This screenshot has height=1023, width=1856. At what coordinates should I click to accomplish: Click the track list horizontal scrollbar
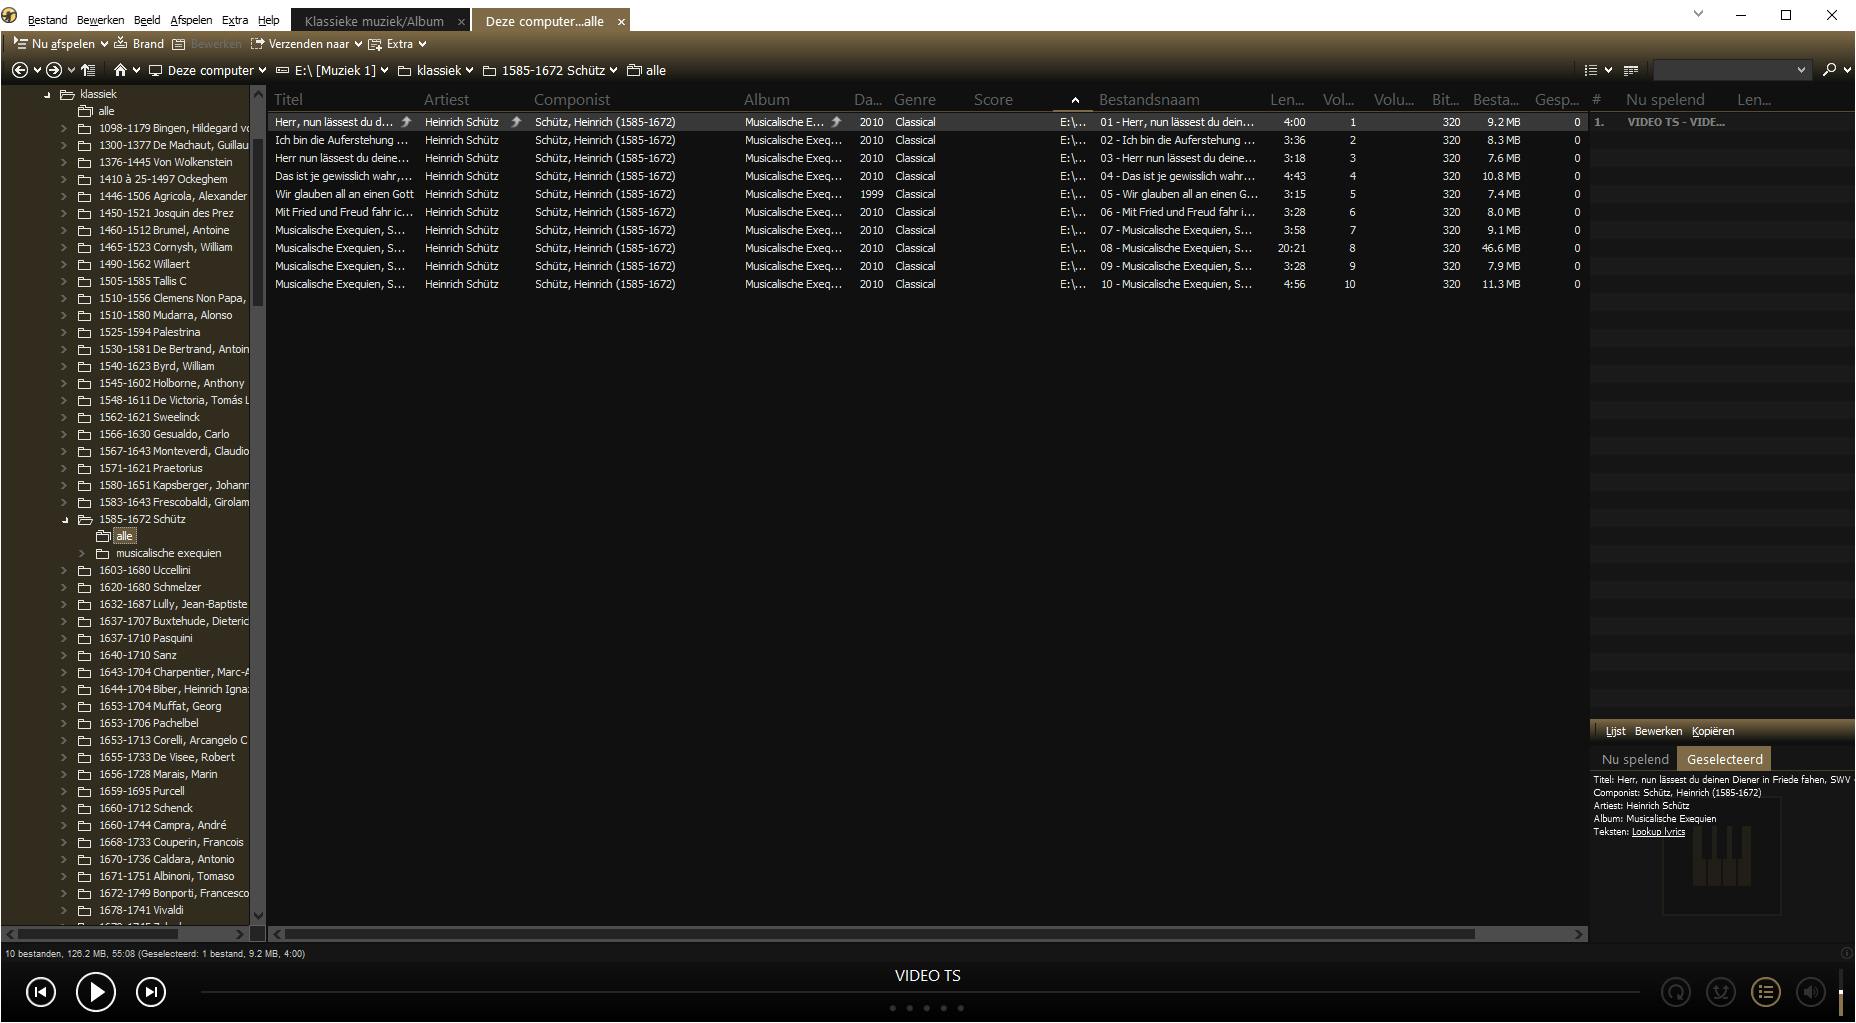click(880, 934)
